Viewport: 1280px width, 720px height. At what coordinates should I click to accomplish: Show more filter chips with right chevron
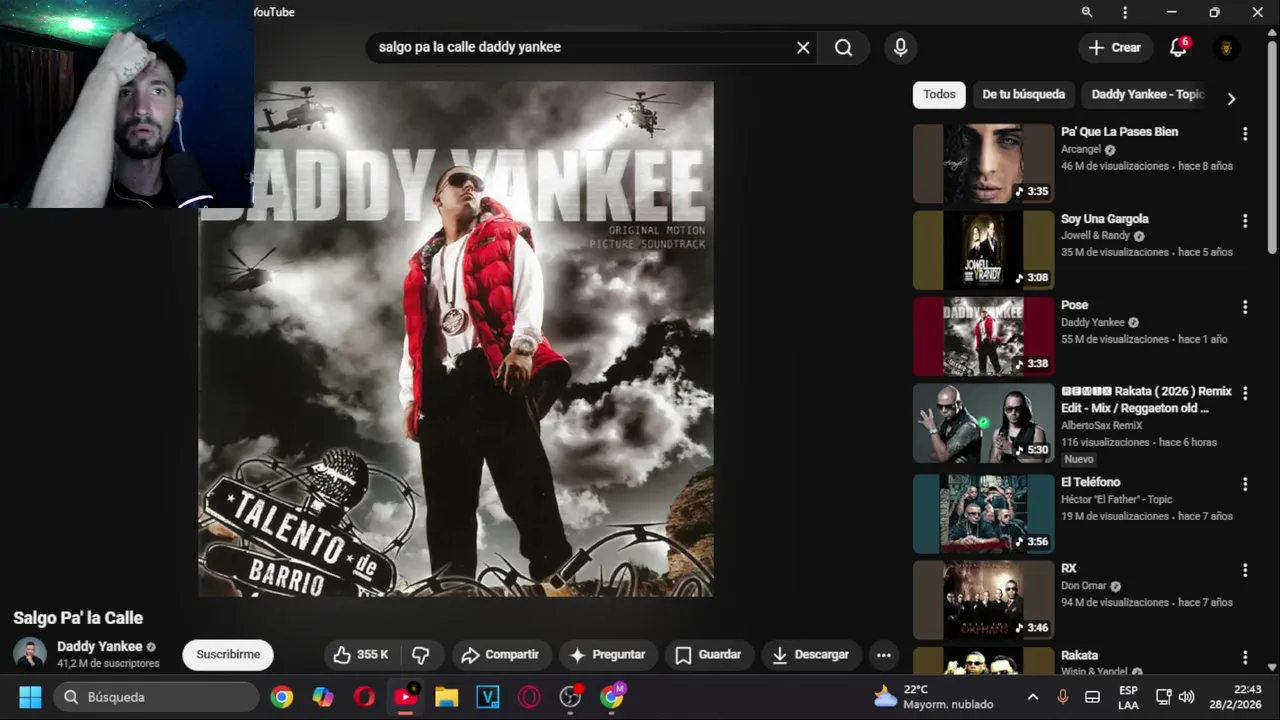click(1231, 99)
